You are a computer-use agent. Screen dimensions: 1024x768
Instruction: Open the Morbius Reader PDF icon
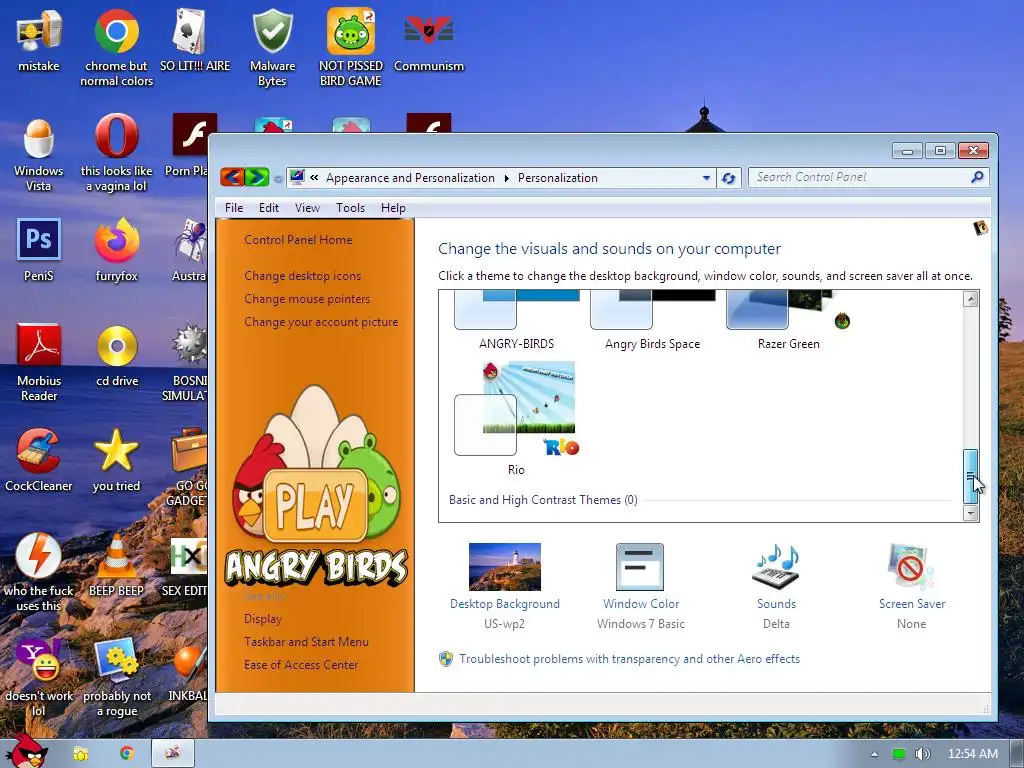39,362
